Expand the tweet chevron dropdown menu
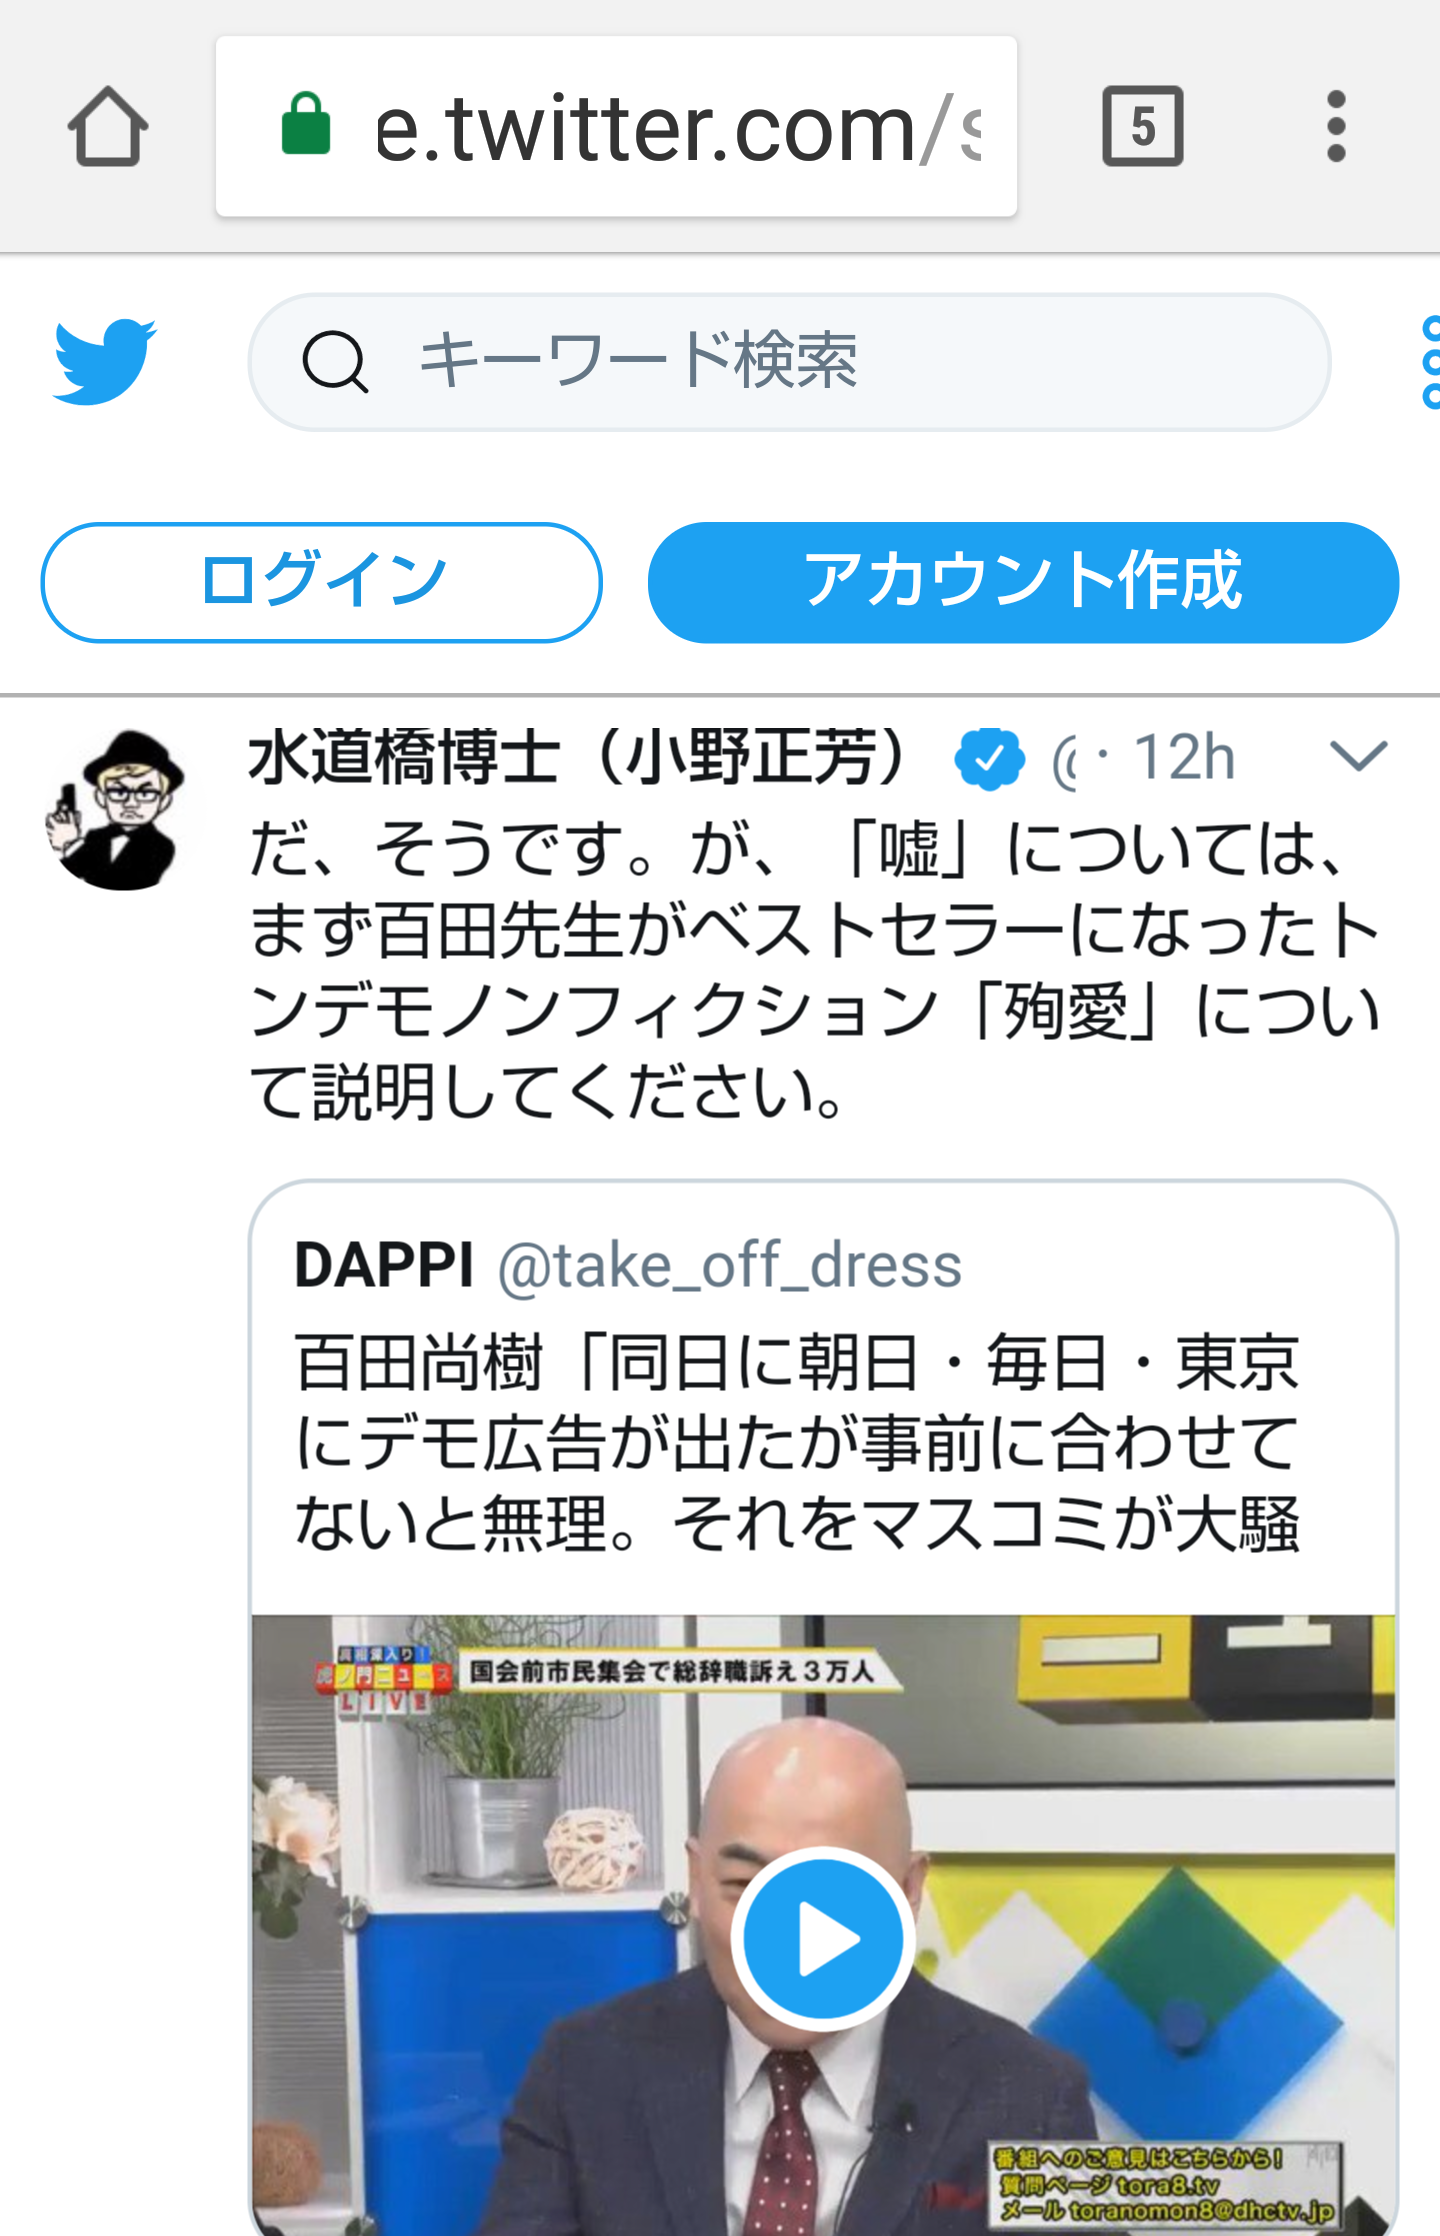Screen dimensions: 1440x2236 (x=1358, y=755)
